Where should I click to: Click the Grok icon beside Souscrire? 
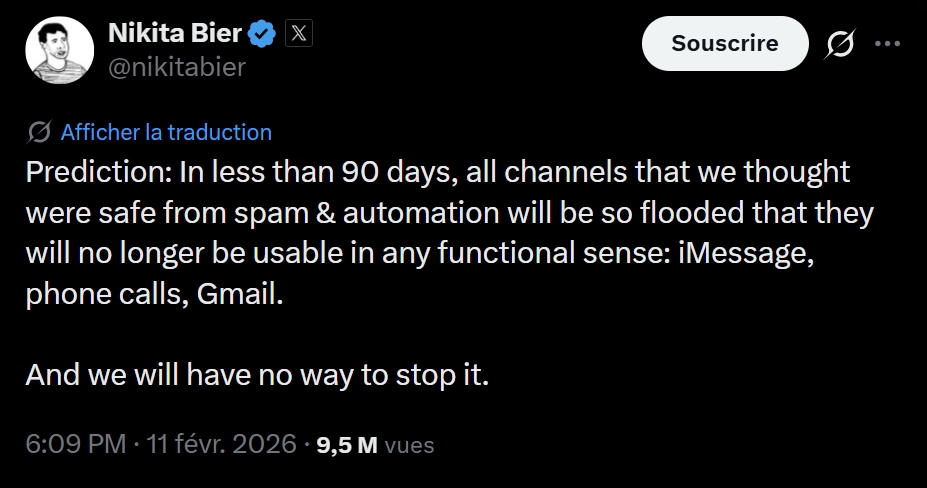click(x=840, y=44)
